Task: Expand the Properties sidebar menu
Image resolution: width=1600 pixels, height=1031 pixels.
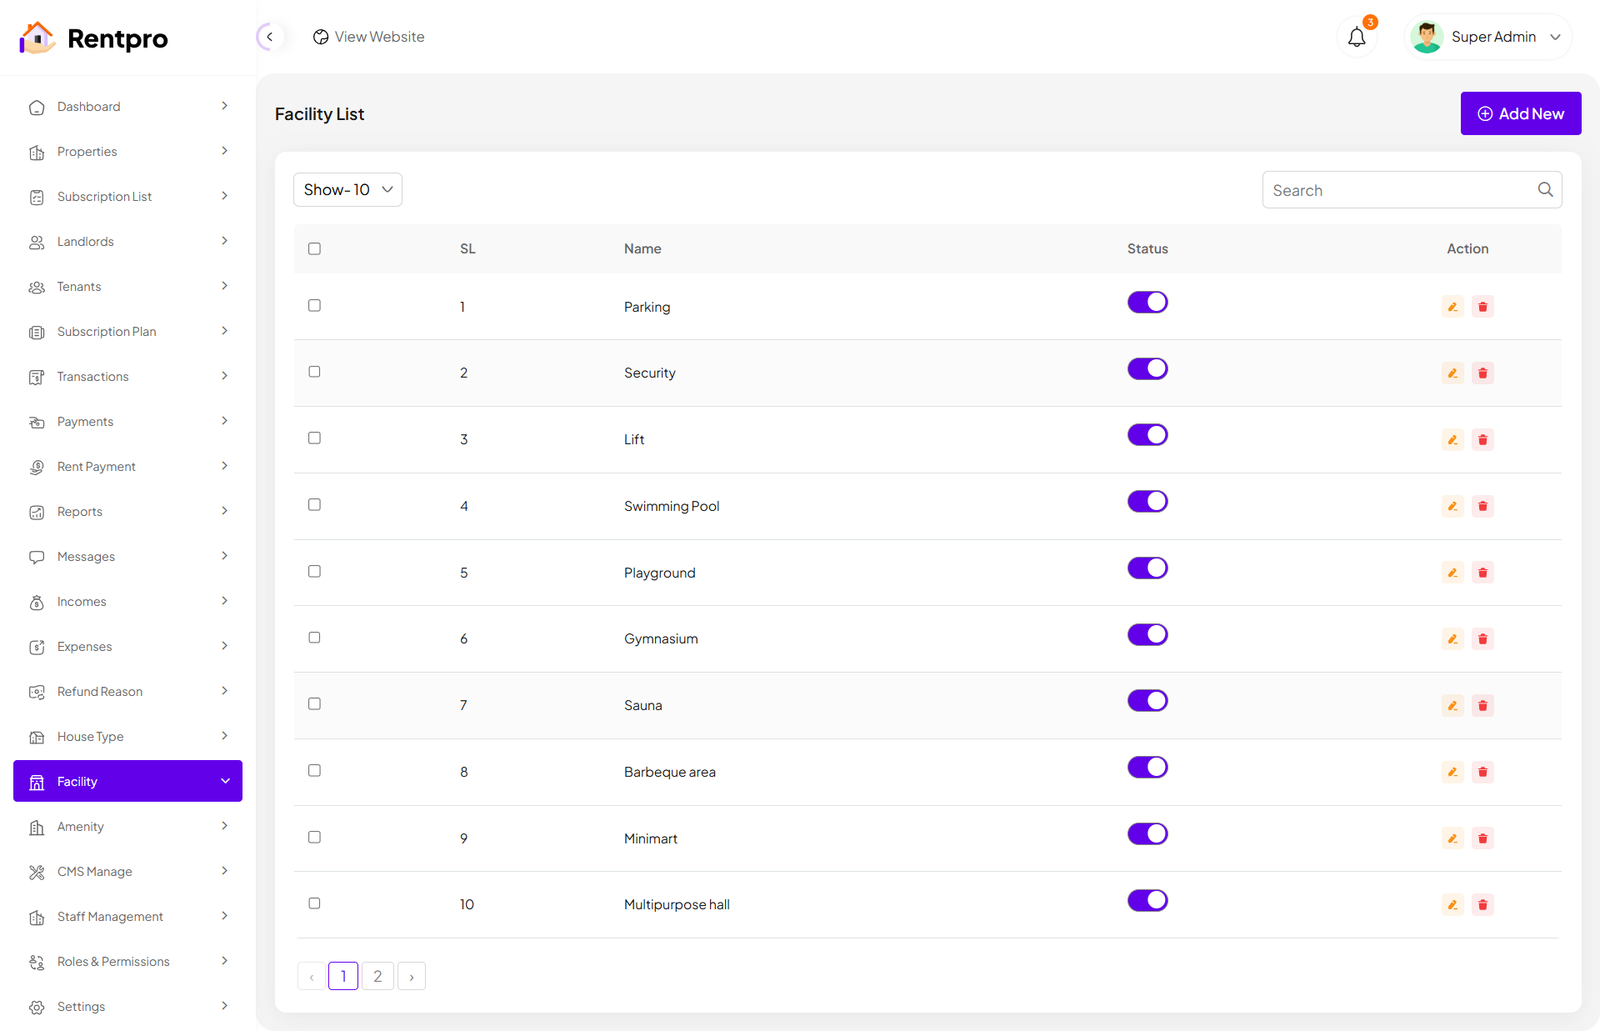Action: 128,152
